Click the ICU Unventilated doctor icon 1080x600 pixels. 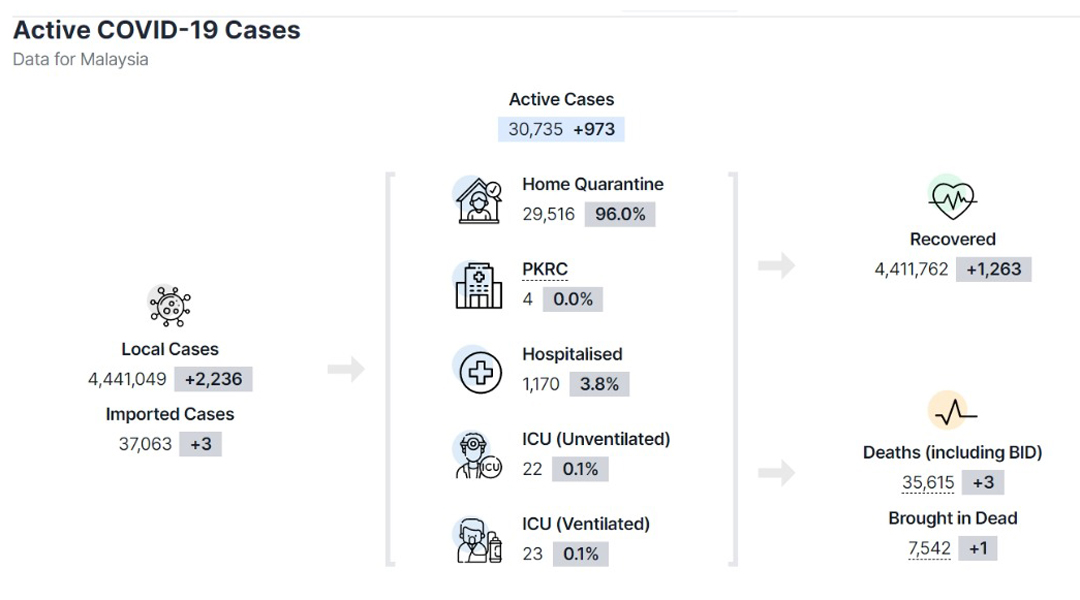coord(477,455)
